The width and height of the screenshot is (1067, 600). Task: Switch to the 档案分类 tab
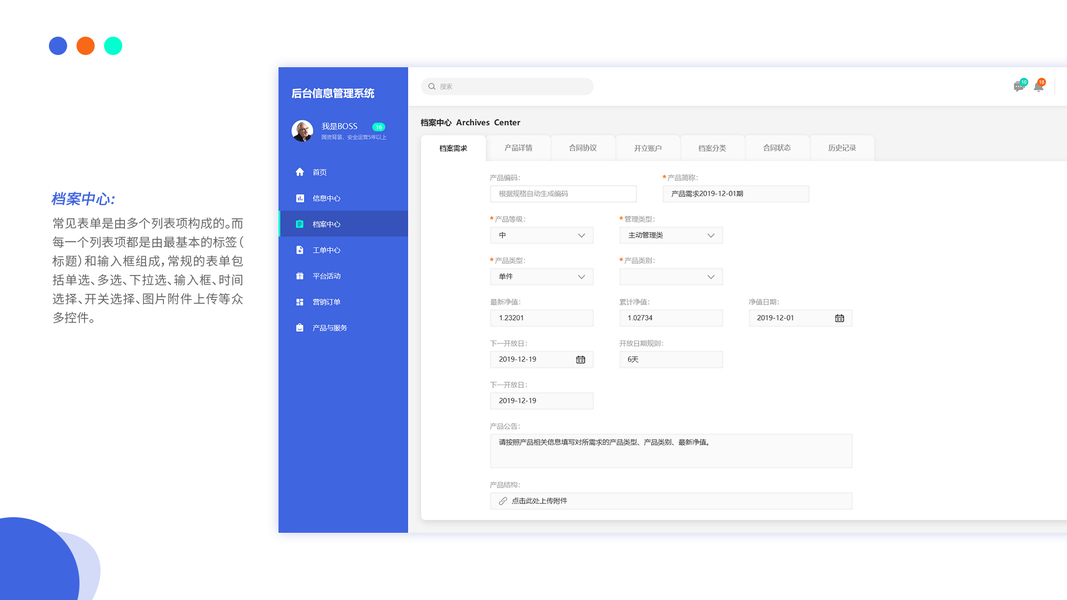(712, 148)
